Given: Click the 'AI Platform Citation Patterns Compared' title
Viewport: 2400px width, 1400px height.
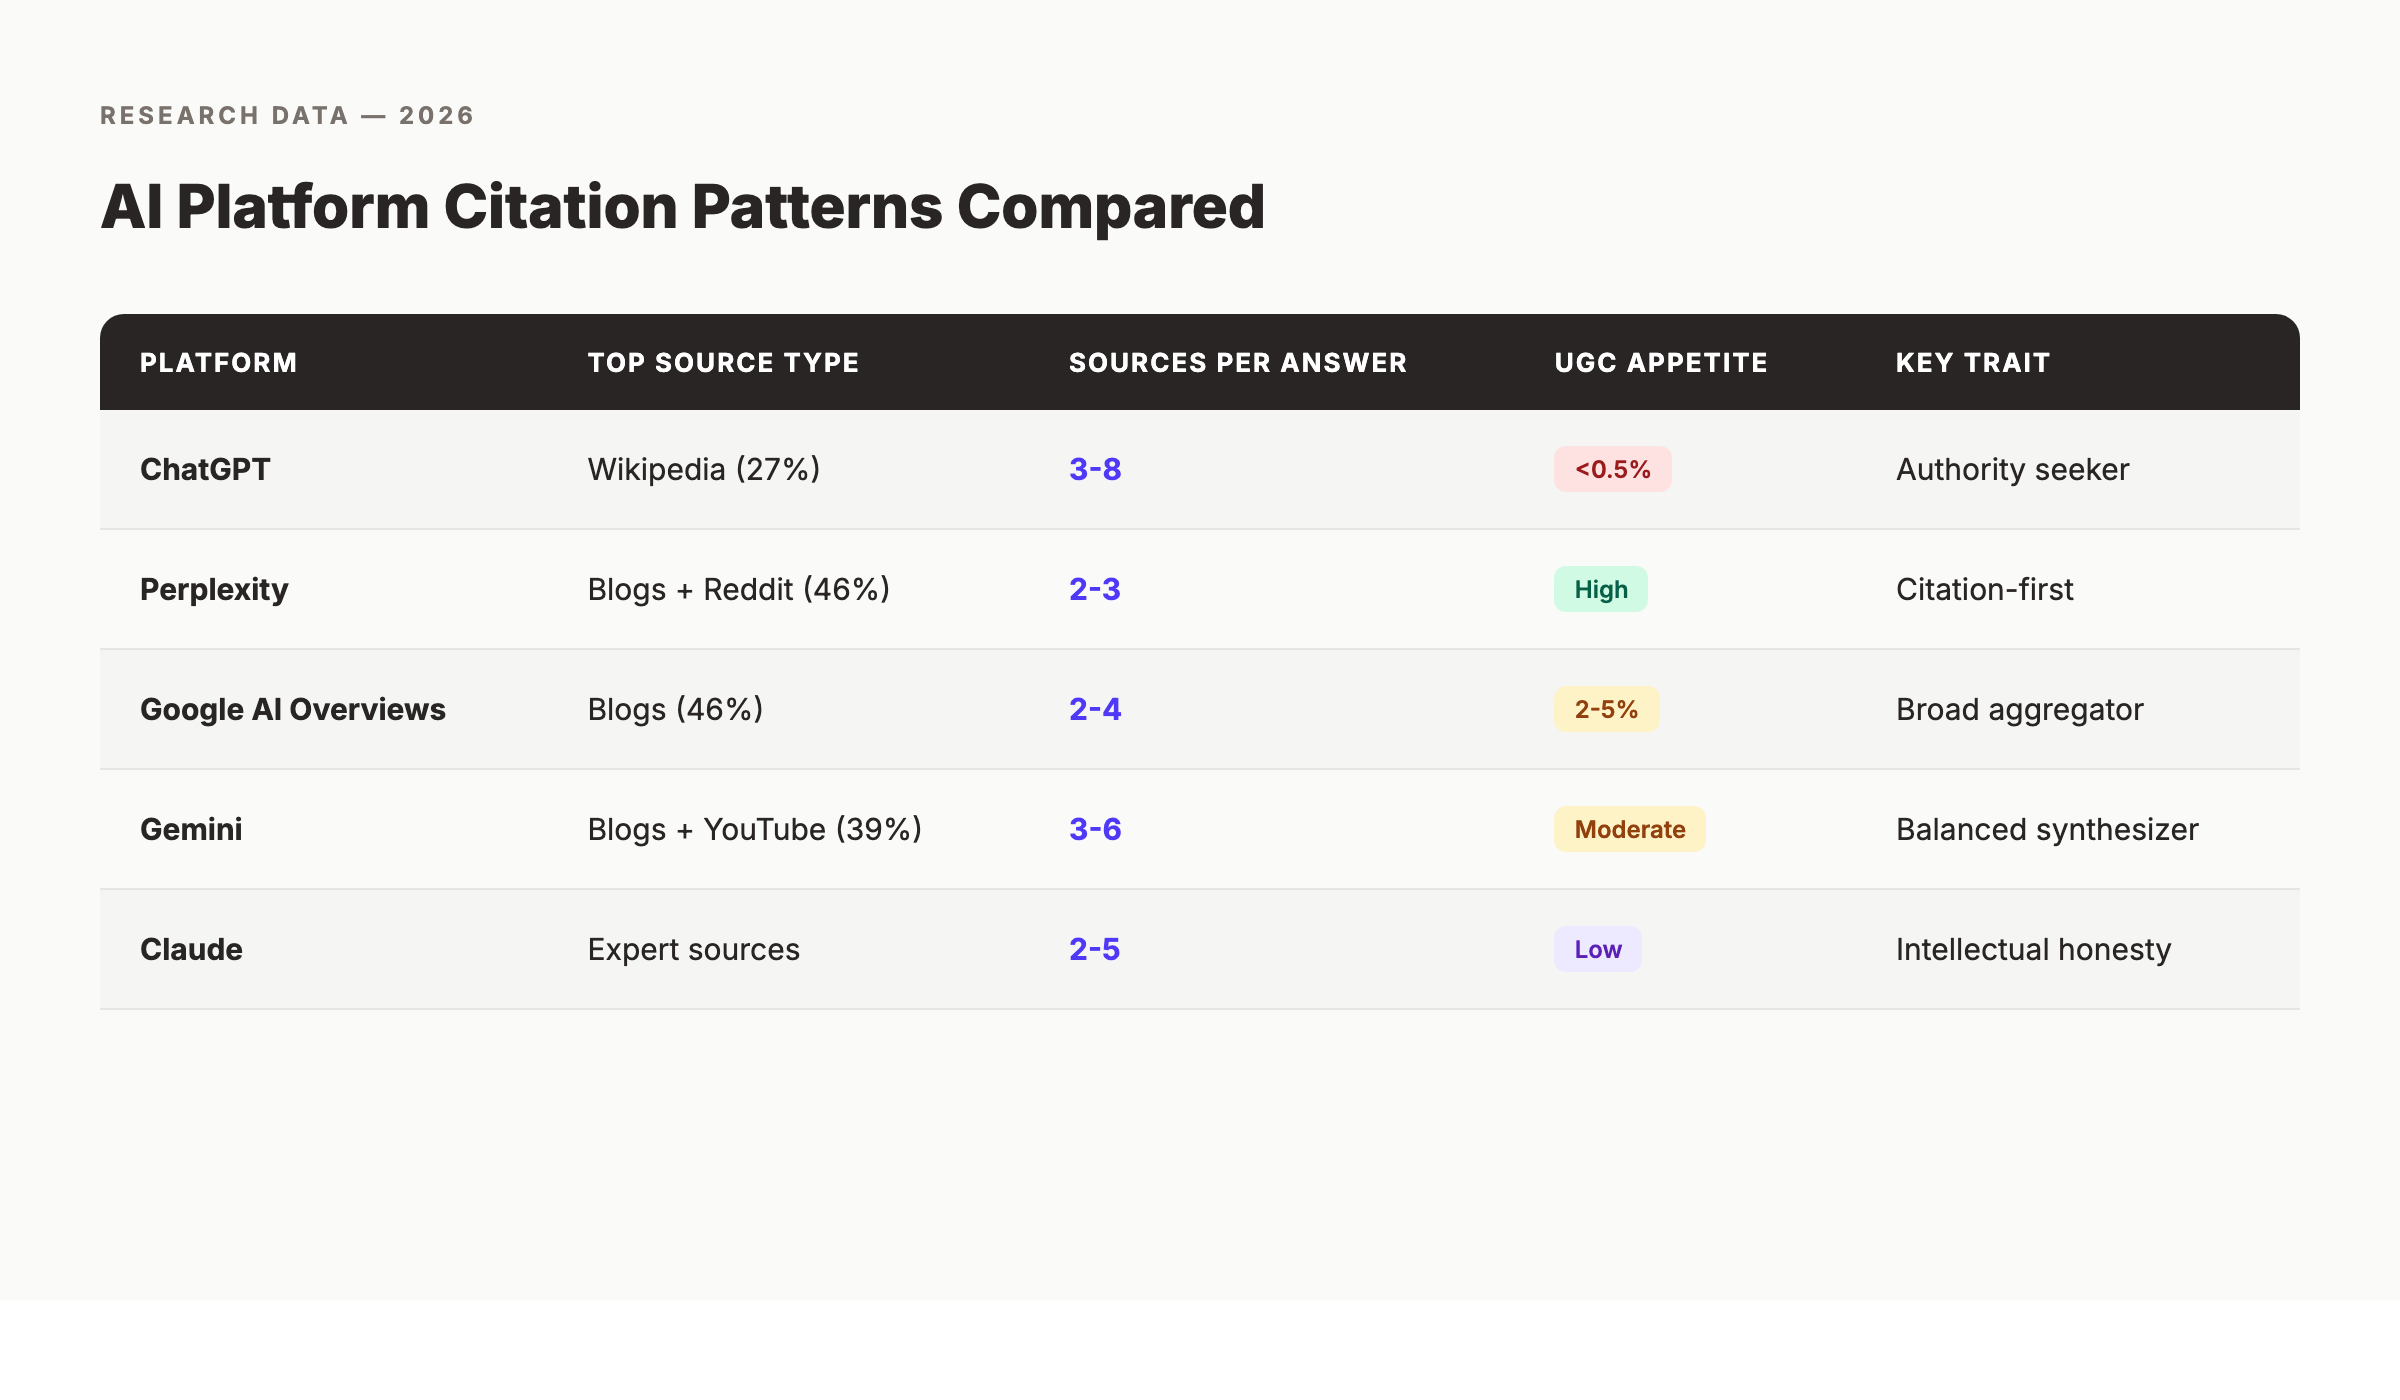Looking at the screenshot, I should (x=683, y=207).
